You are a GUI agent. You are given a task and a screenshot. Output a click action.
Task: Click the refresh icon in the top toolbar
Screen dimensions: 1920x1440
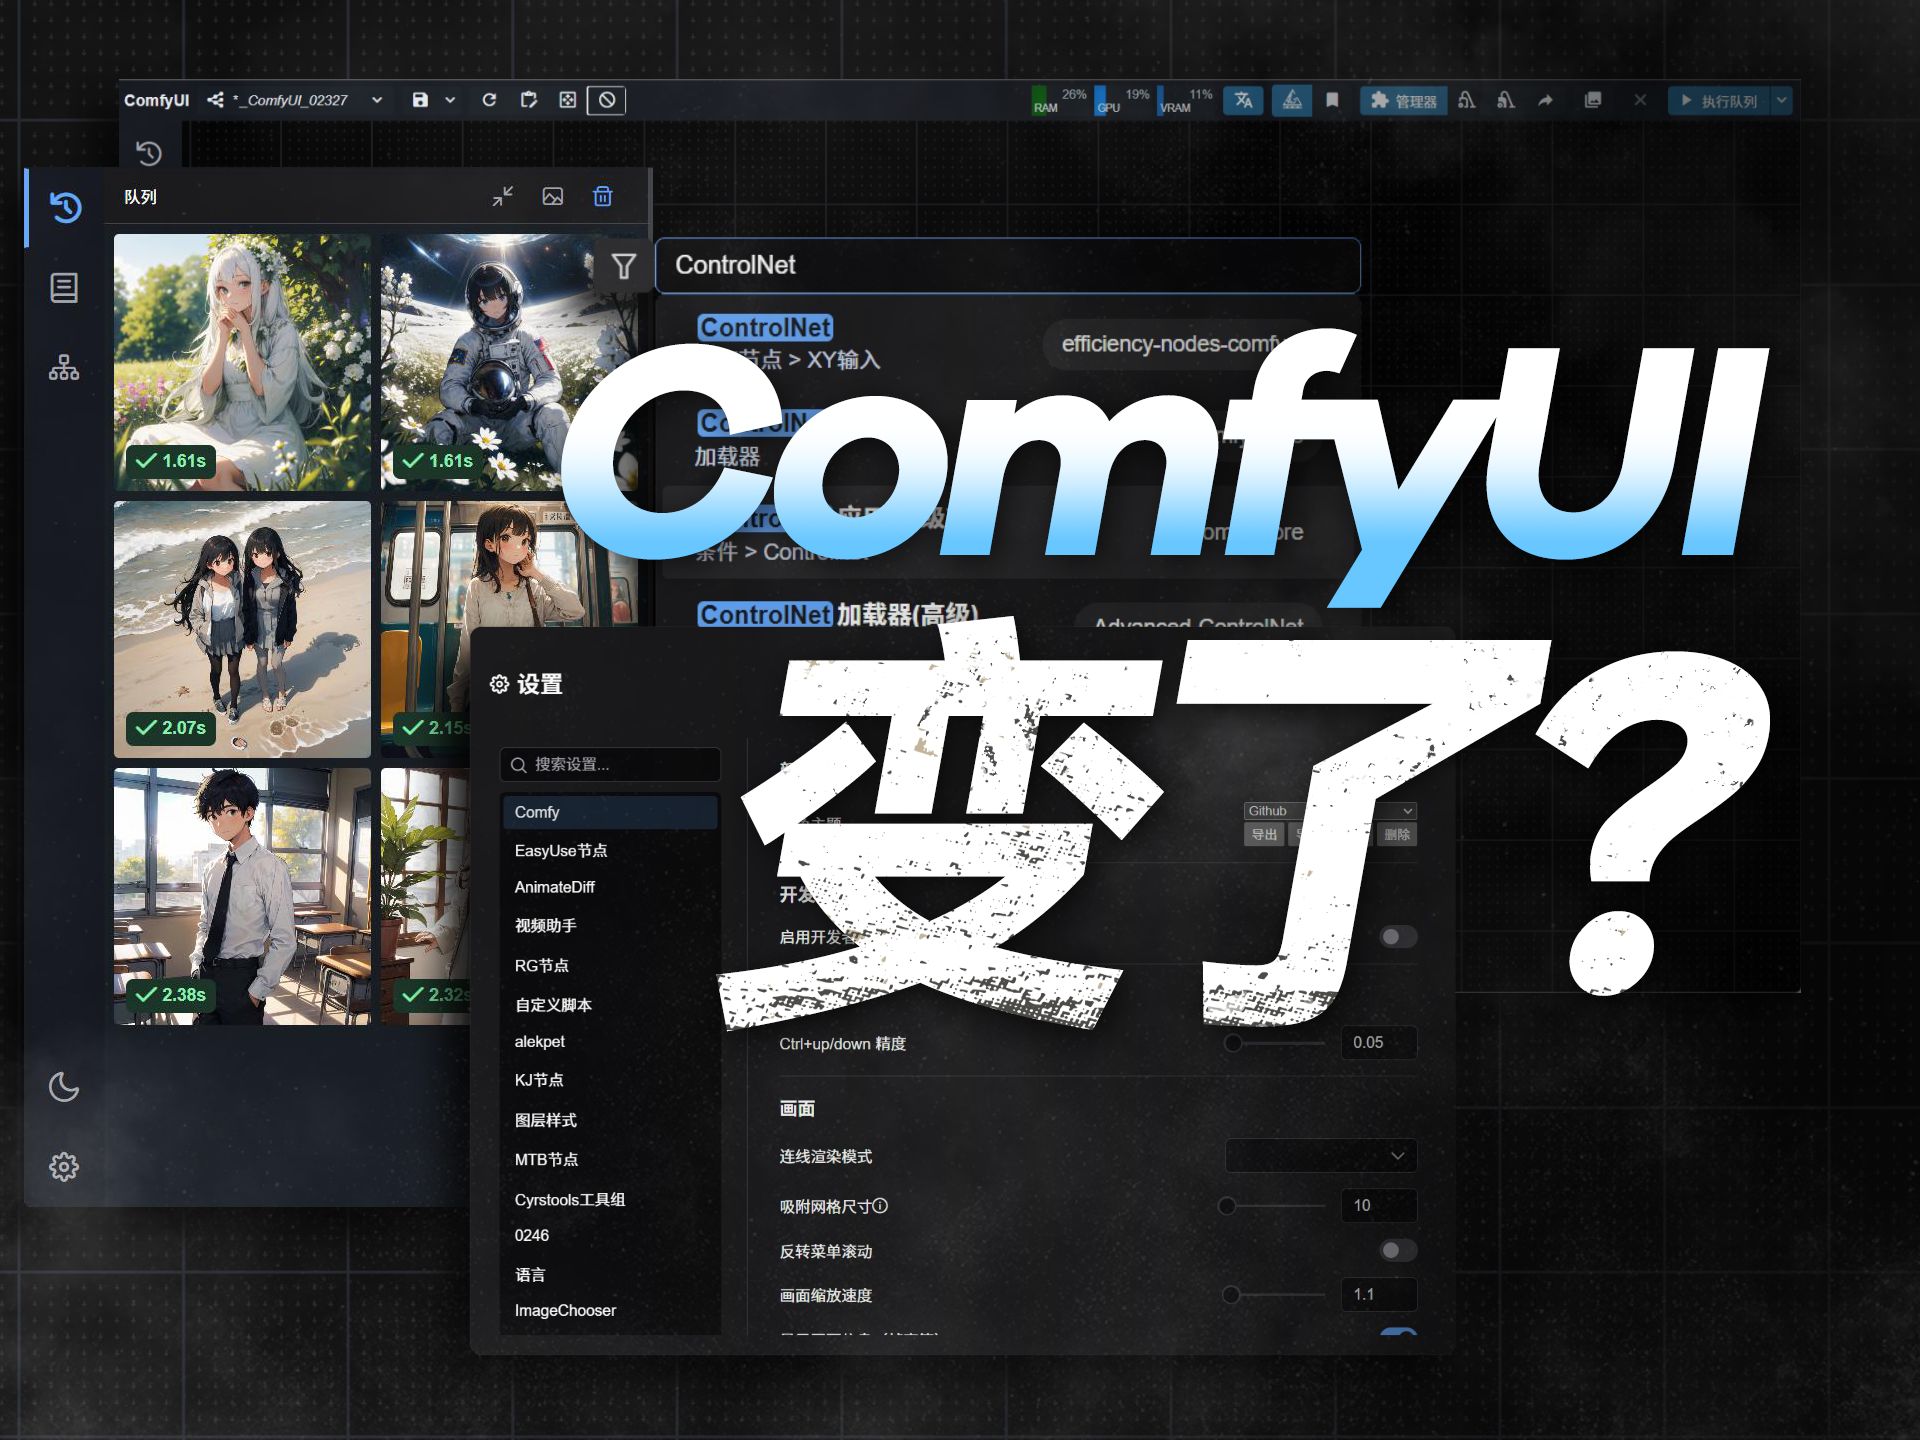point(489,100)
